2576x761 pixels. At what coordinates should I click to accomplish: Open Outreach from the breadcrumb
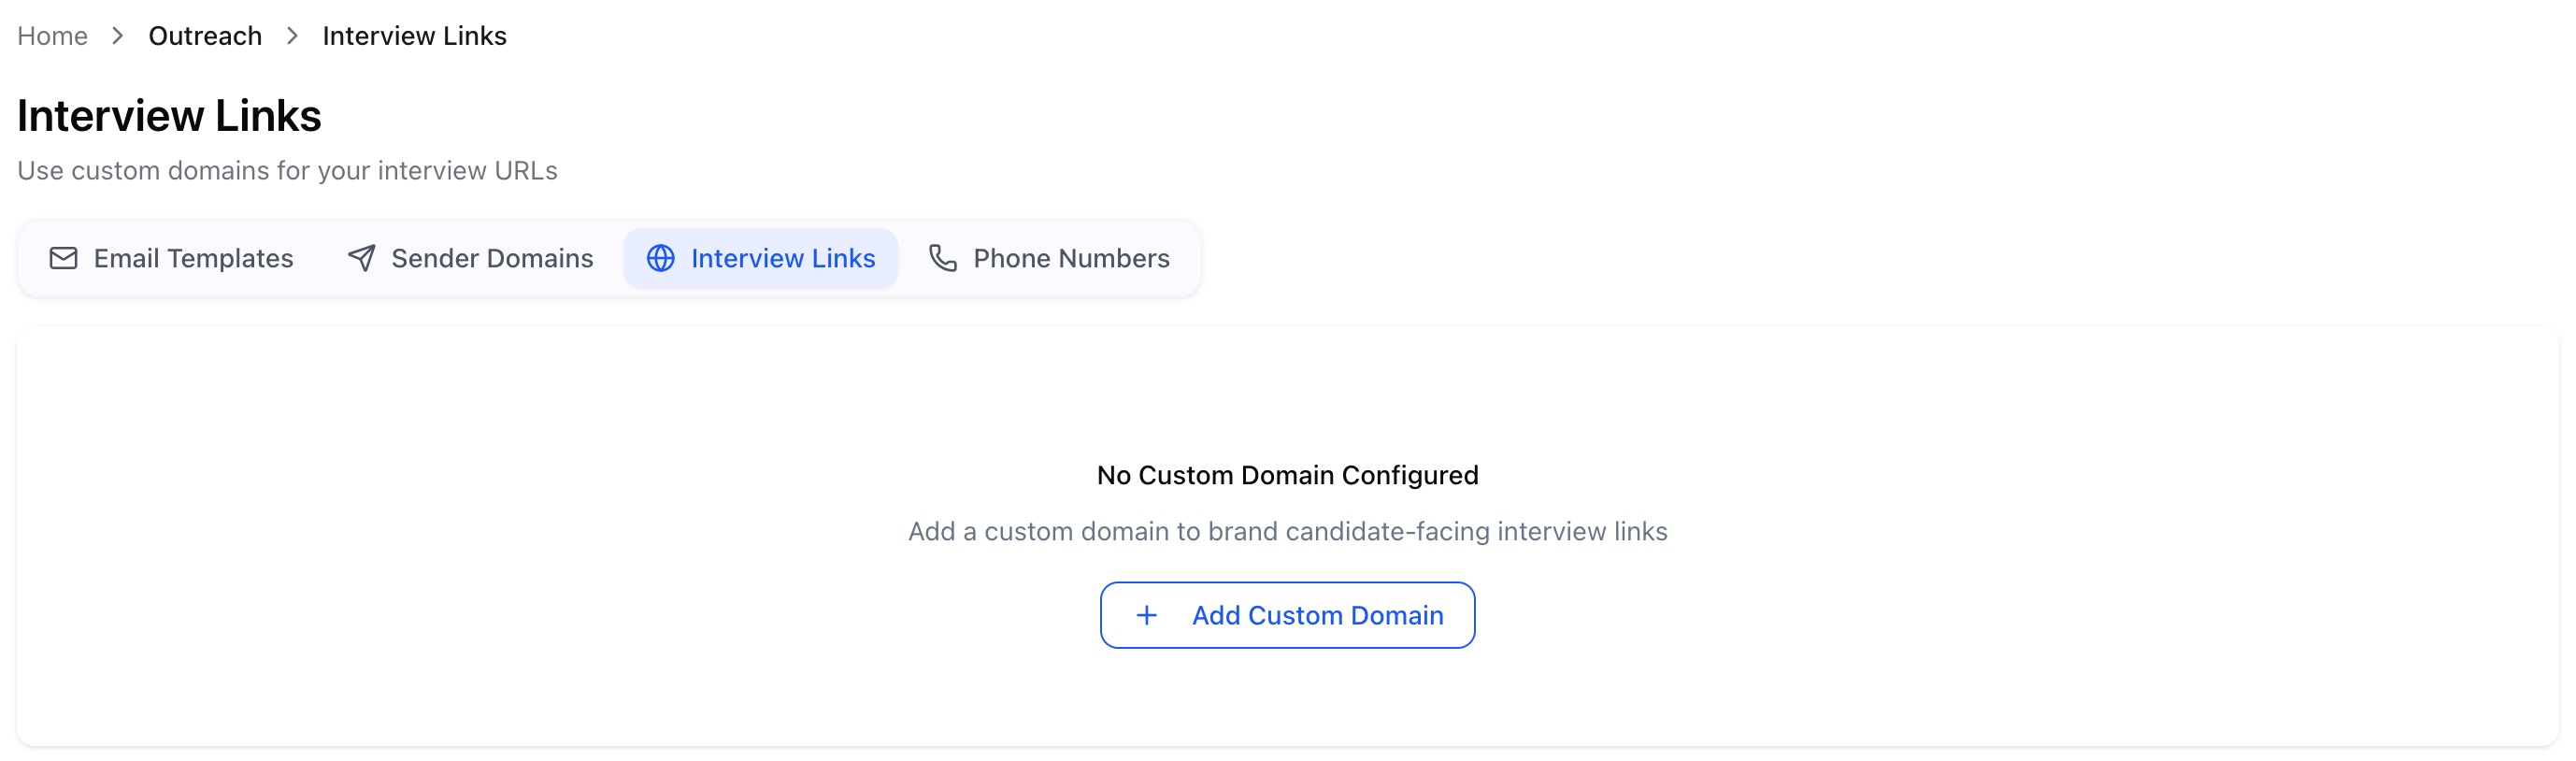pos(205,36)
